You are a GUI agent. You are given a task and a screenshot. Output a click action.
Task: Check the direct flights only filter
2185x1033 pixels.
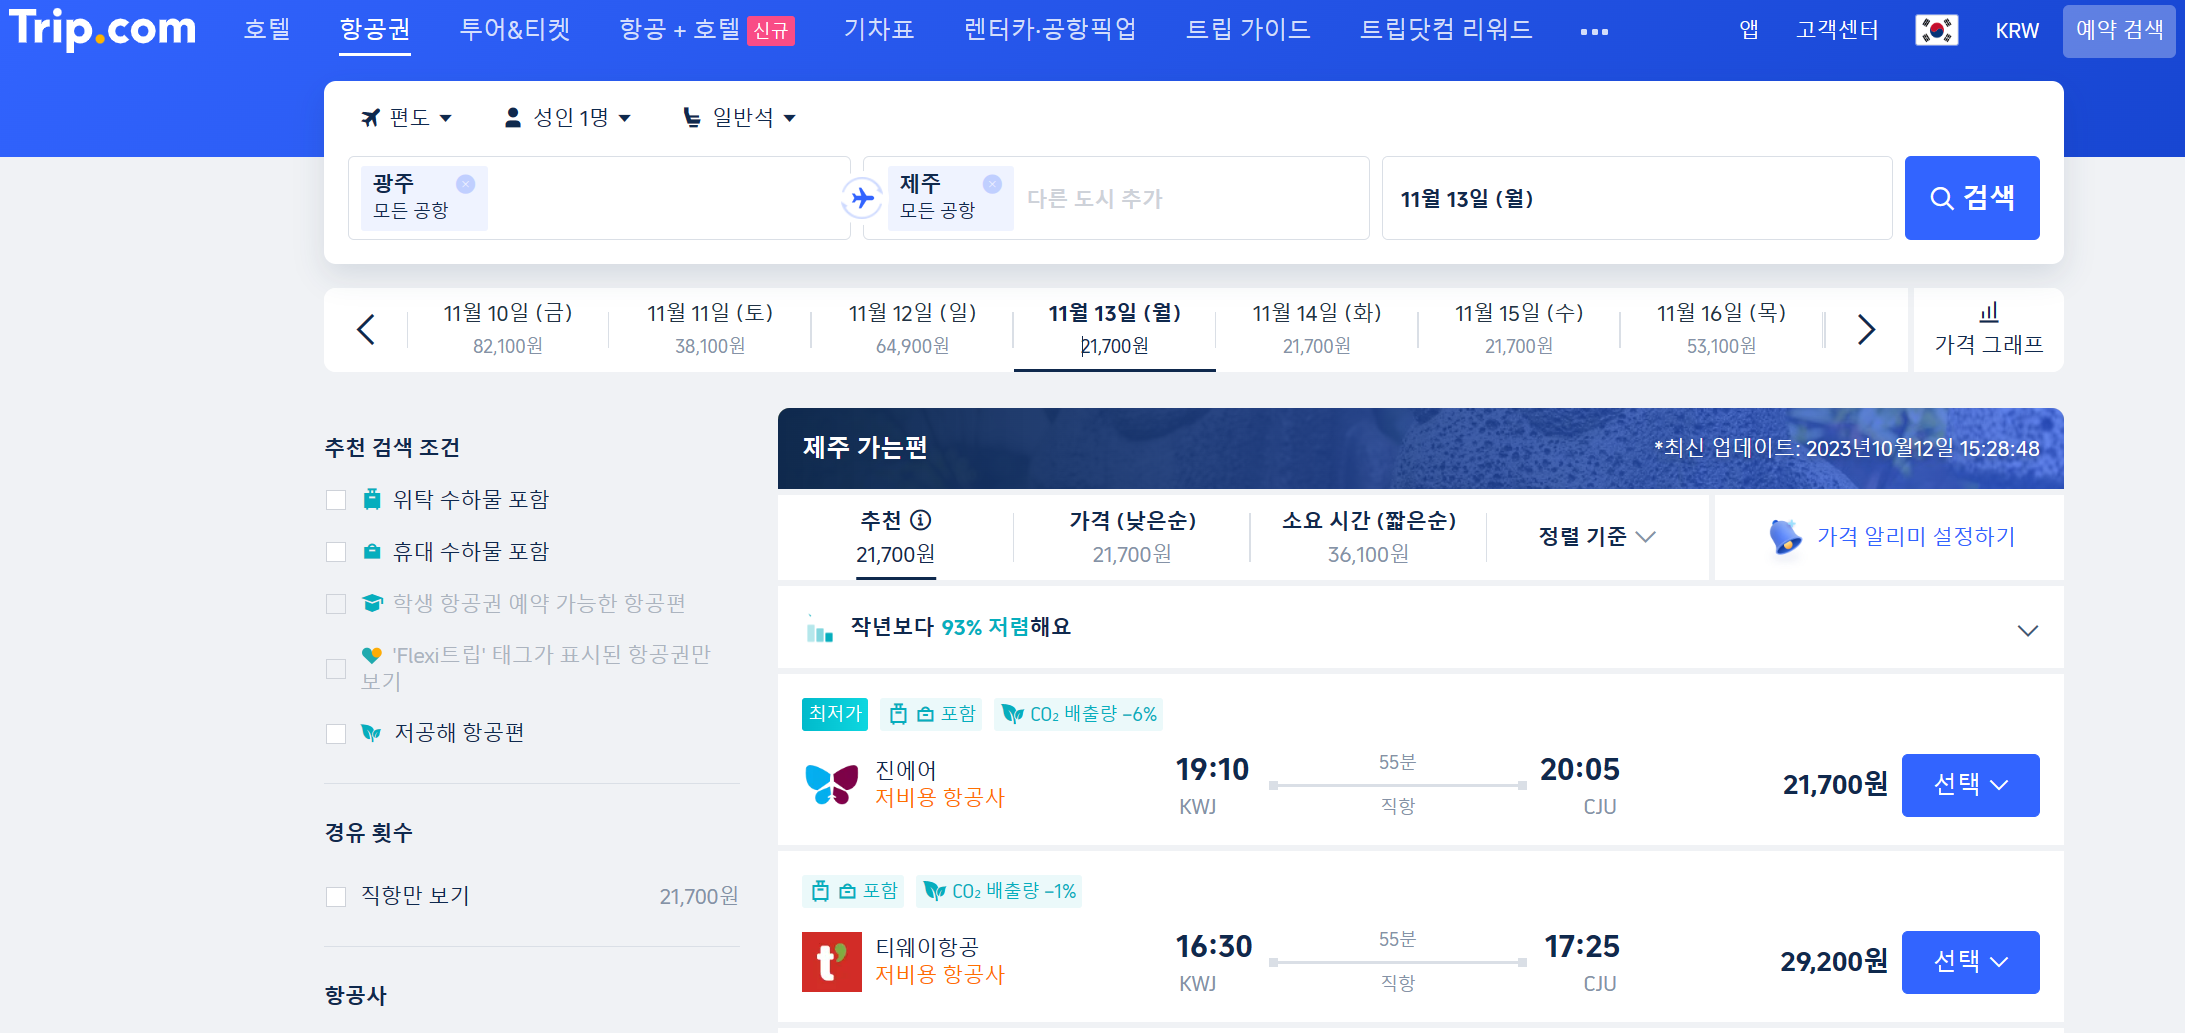(336, 896)
